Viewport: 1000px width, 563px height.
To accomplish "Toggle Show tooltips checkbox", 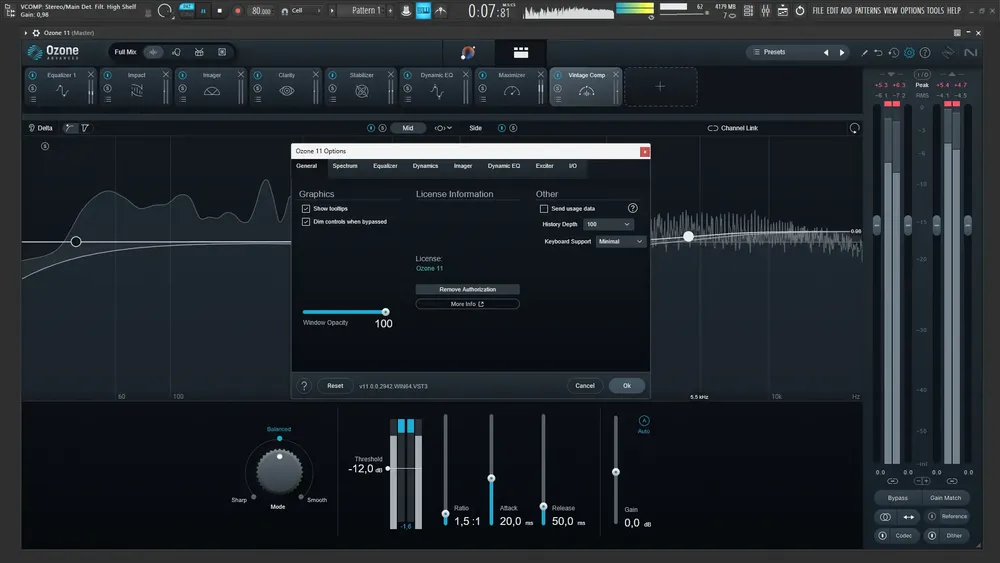I will [306, 208].
